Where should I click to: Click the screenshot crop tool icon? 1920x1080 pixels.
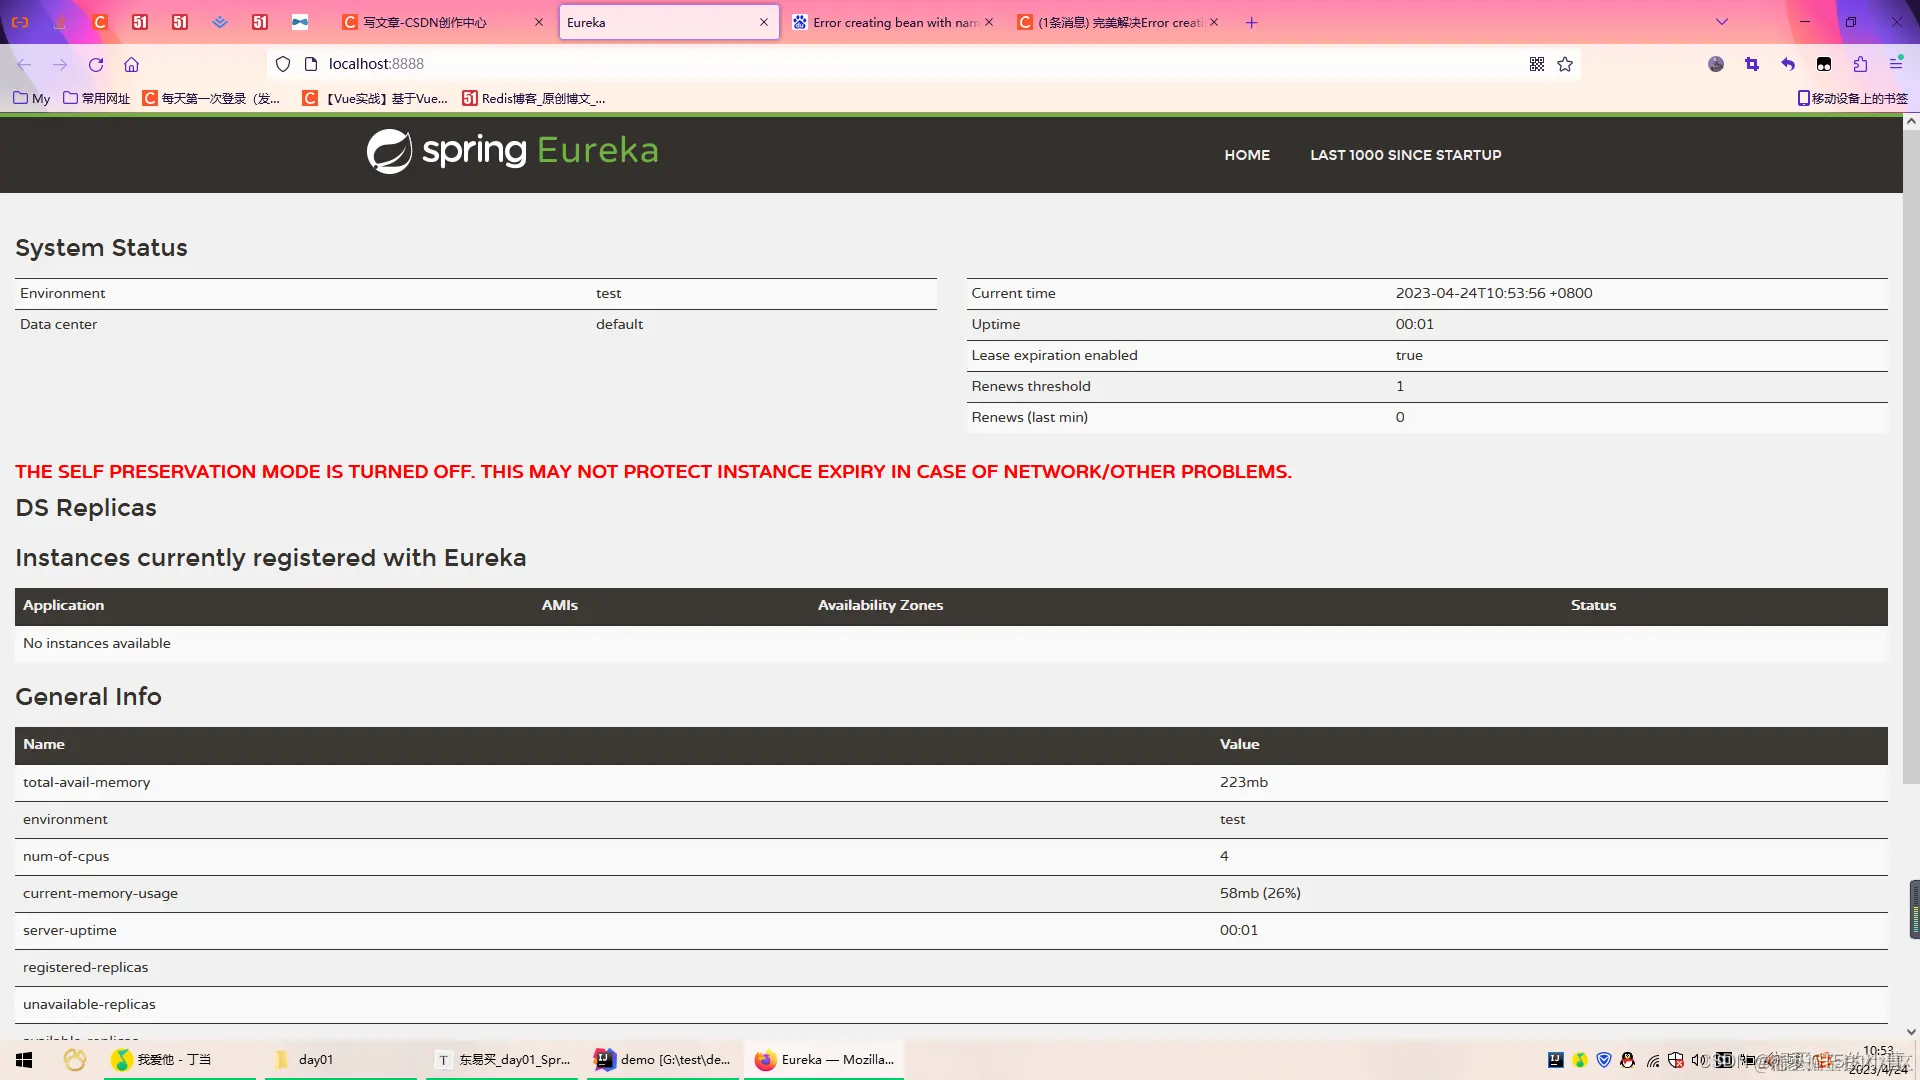(x=1752, y=64)
